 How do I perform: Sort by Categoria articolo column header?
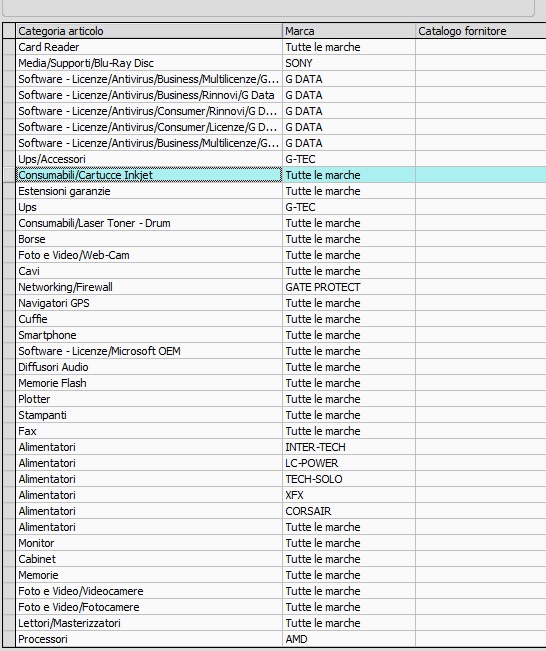pyautogui.click(x=149, y=31)
